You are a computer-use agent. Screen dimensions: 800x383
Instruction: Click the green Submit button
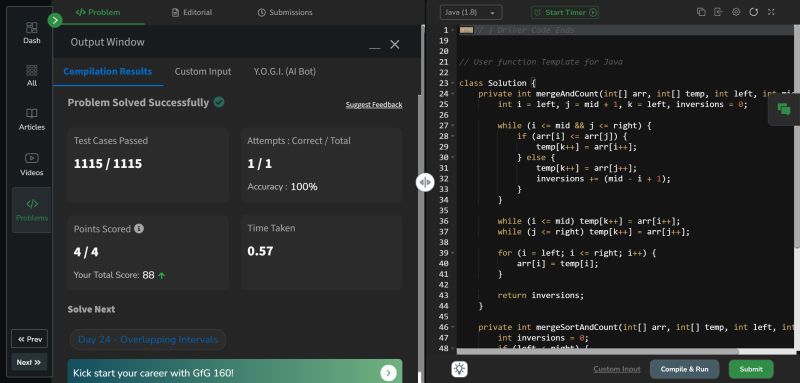[x=751, y=369]
